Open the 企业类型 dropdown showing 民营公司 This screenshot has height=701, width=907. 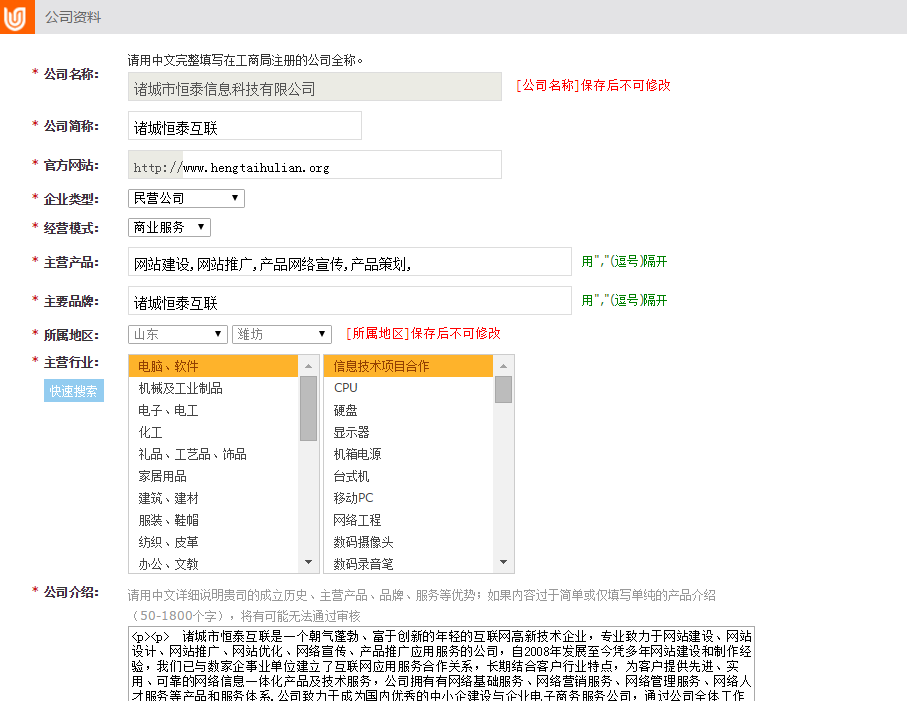click(x=186, y=199)
